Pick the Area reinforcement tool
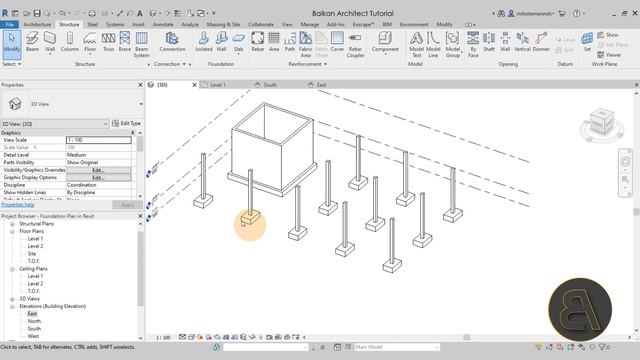640x360 pixels. [x=274, y=42]
